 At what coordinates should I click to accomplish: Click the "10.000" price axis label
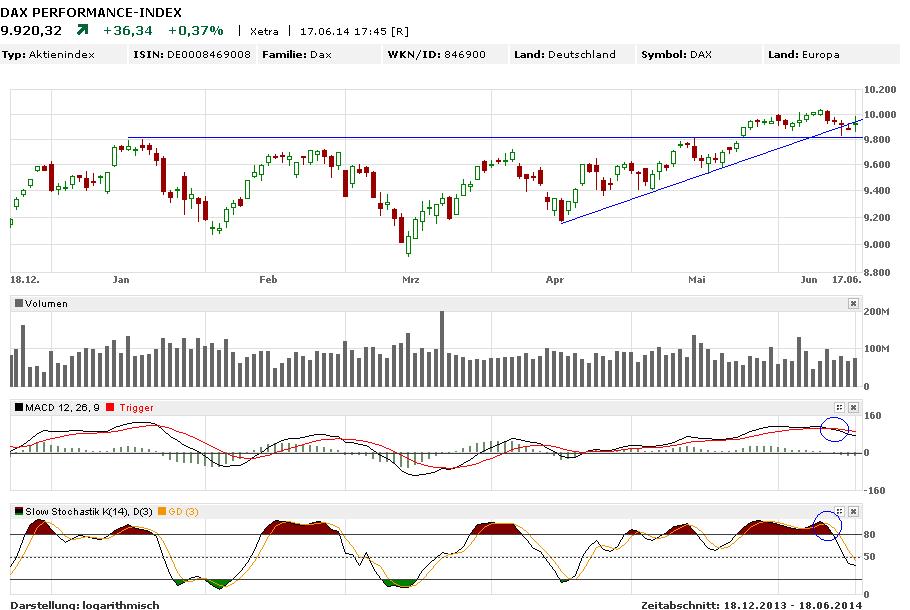(x=880, y=114)
